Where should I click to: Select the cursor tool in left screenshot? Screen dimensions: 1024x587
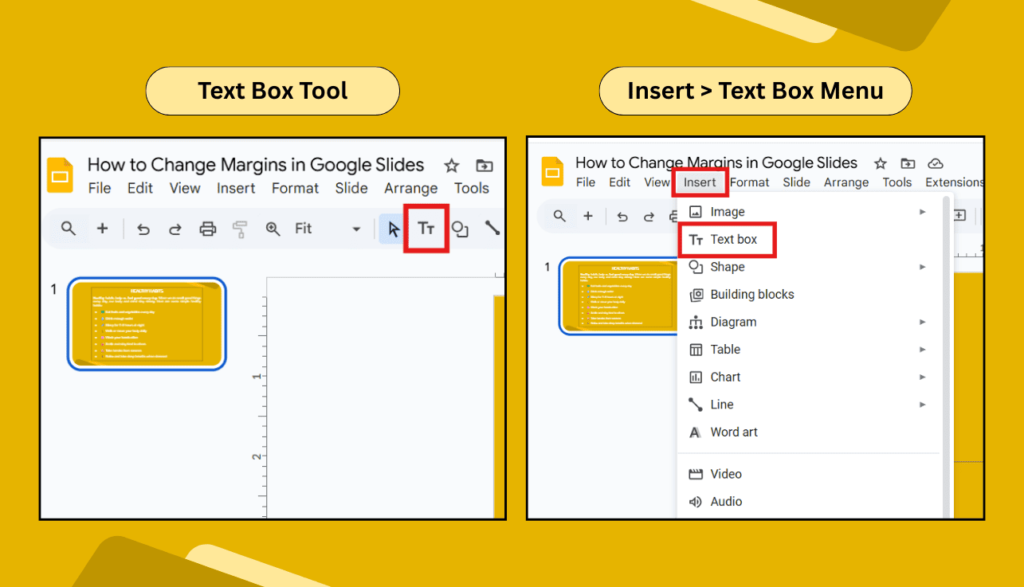pos(393,229)
